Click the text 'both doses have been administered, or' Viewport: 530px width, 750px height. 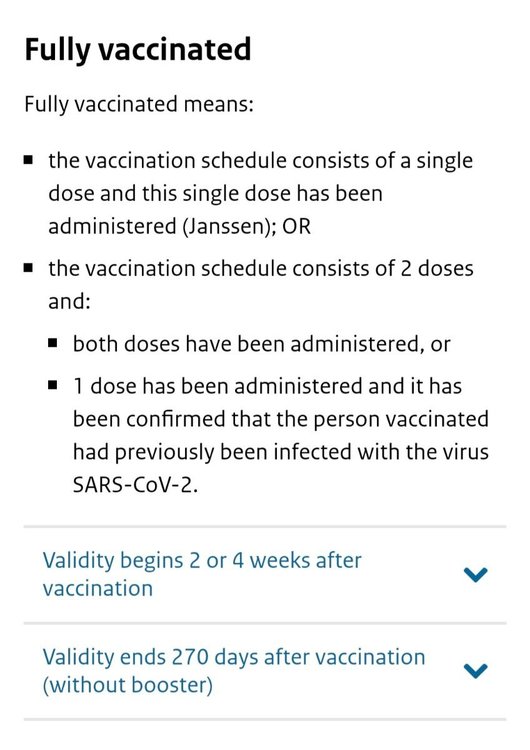tap(262, 344)
